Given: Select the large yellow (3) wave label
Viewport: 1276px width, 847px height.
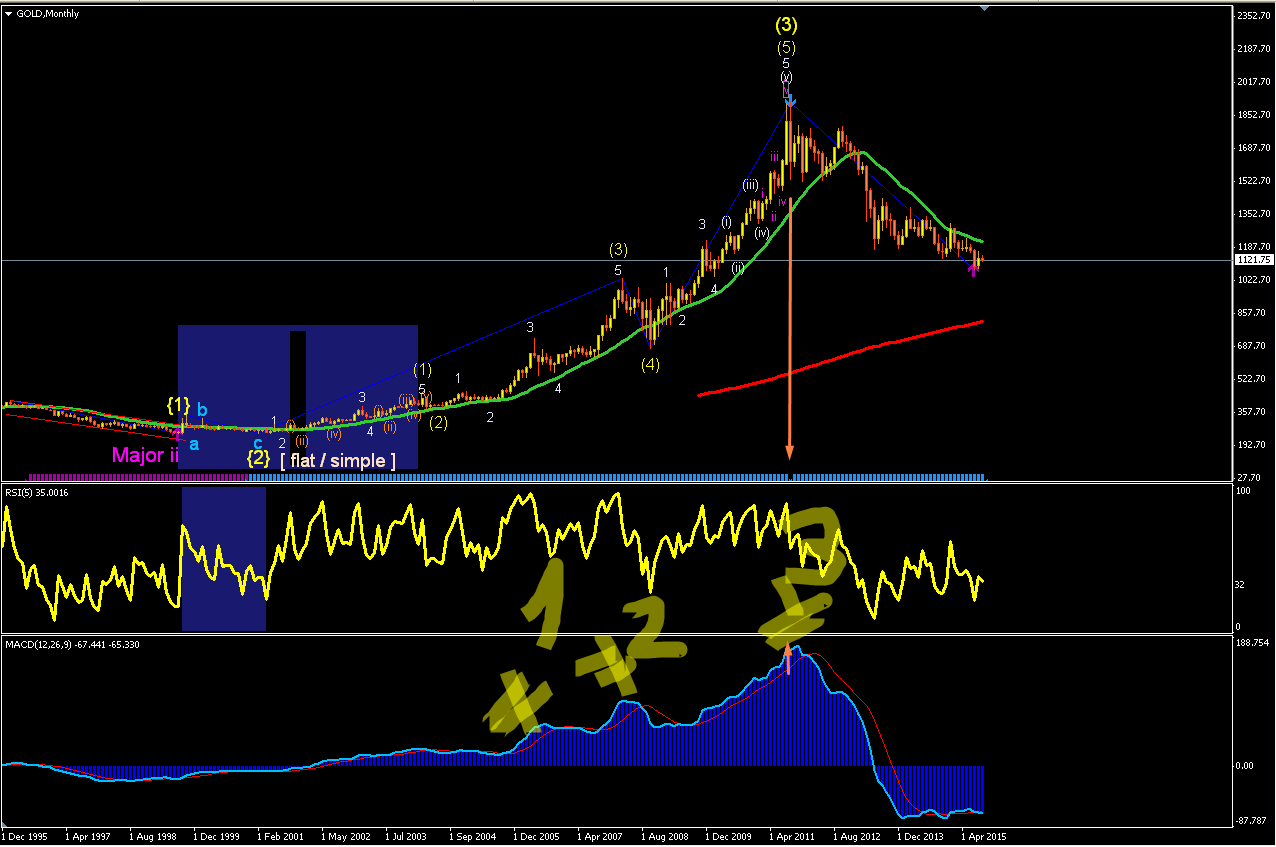Looking at the screenshot, I should [786, 25].
